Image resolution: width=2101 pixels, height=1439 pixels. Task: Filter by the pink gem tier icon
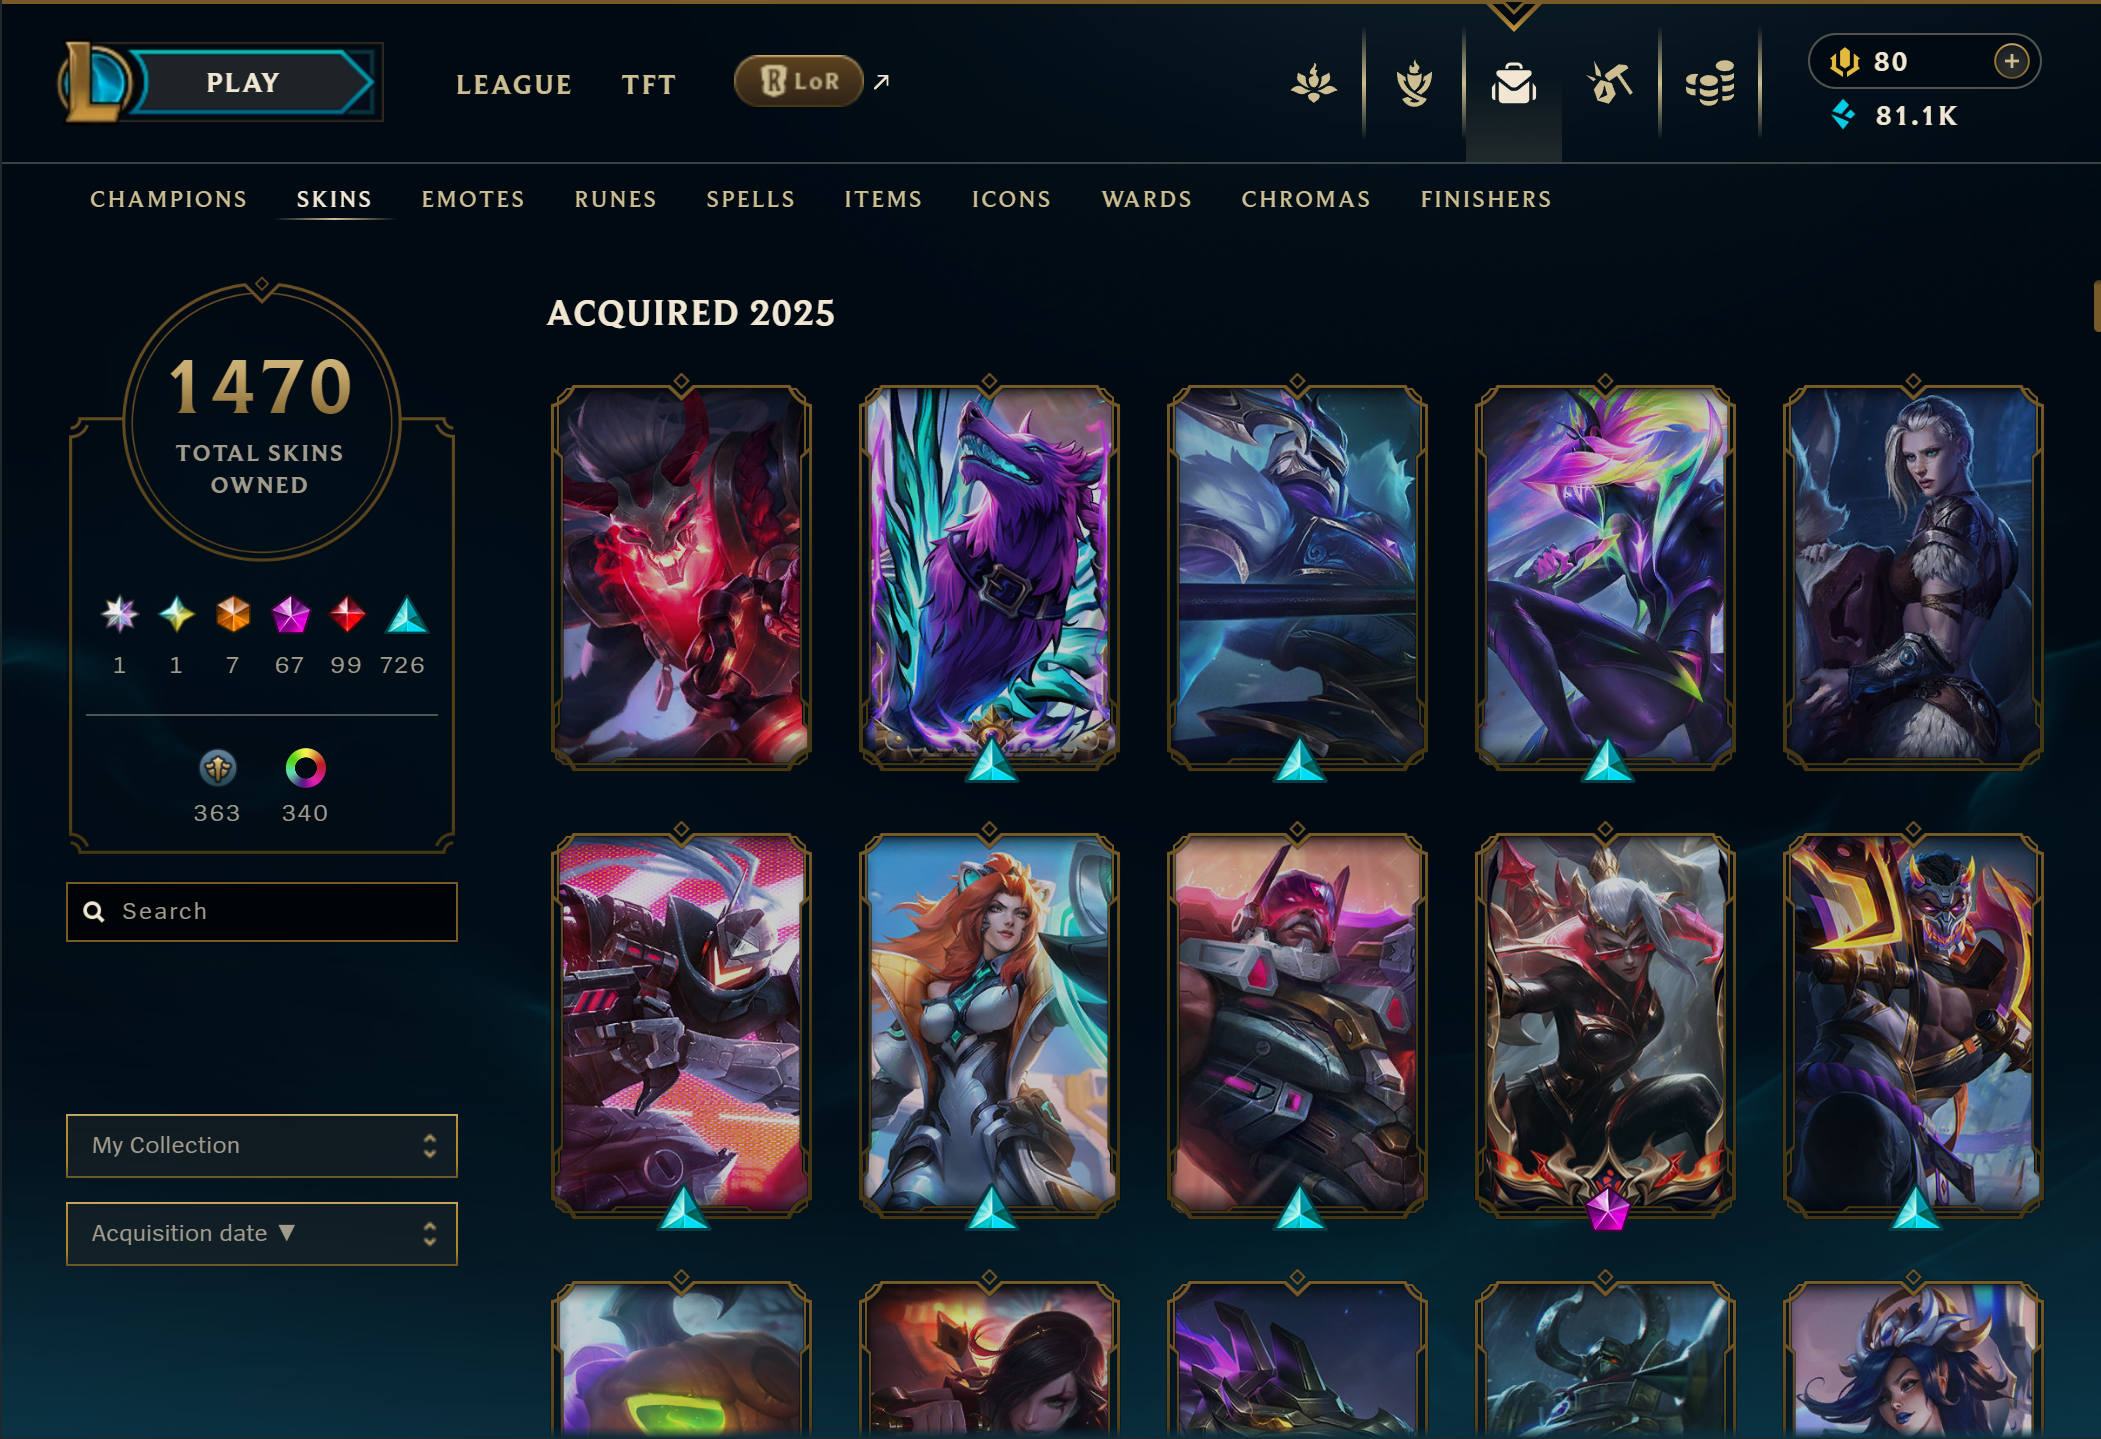pos(291,614)
